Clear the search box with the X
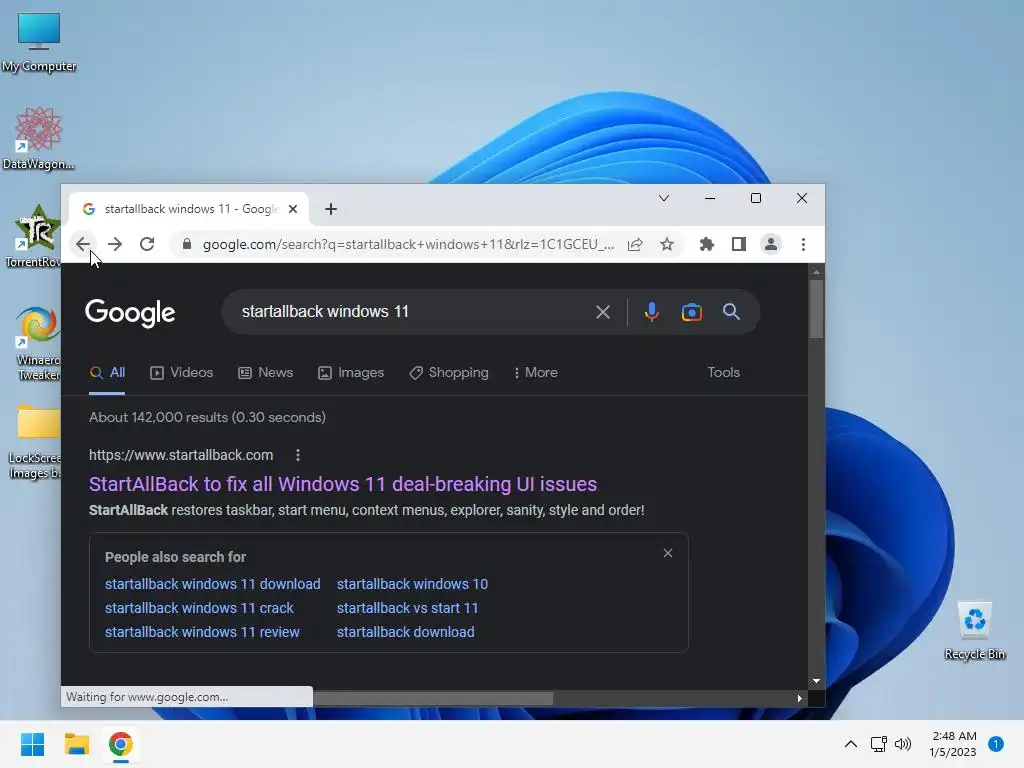The image size is (1024, 768). click(x=603, y=312)
